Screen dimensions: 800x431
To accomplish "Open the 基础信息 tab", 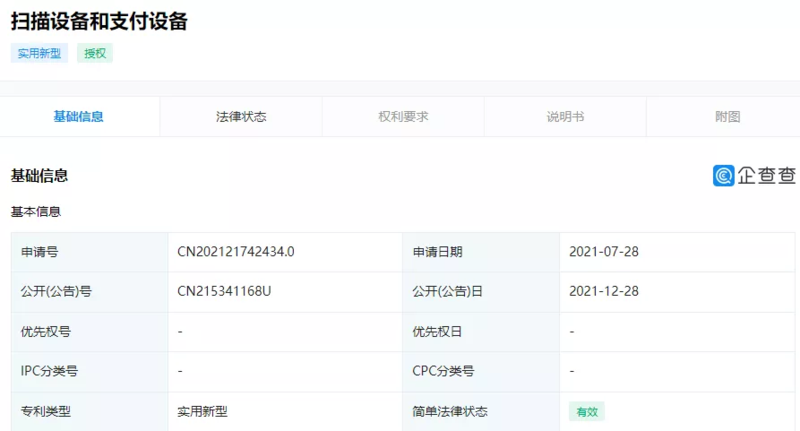I will click(79, 117).
